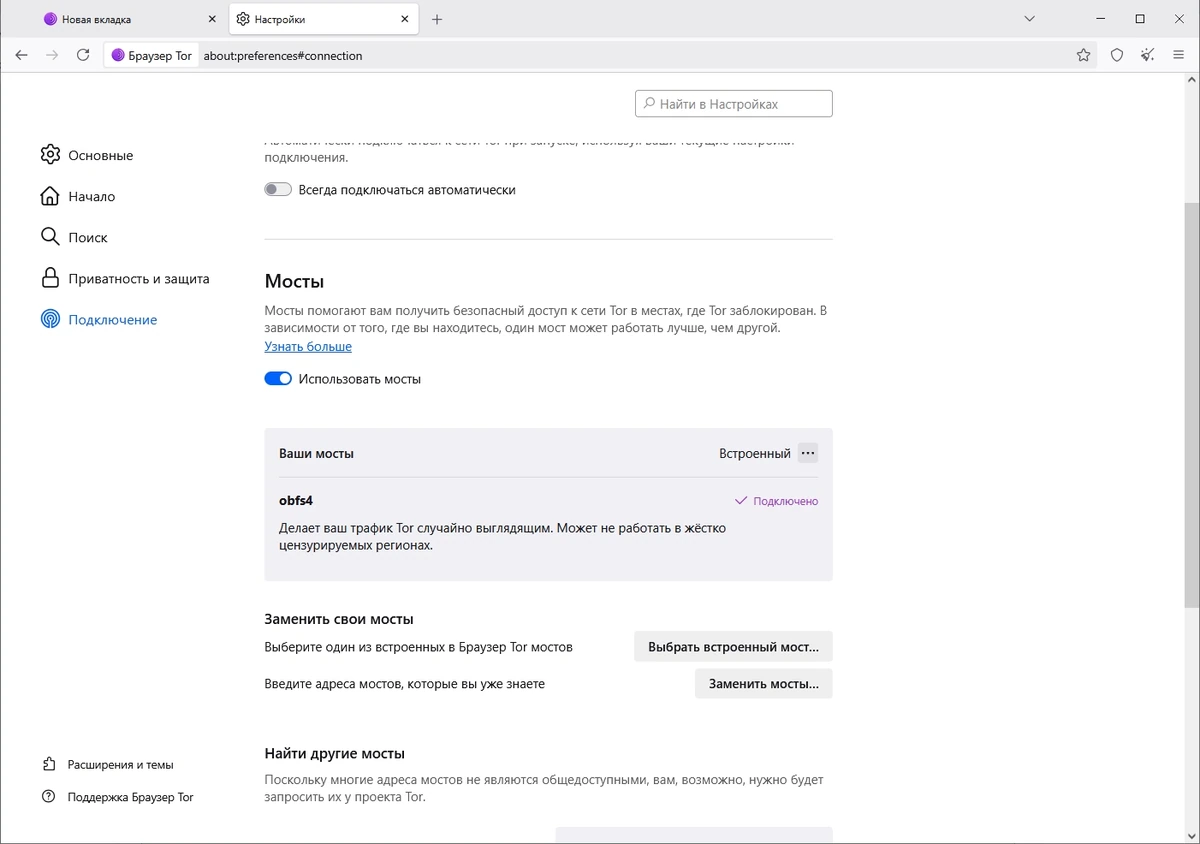The height and width of the screenshot is (844, 1200).
Task: Close the Настройки tab
Action: click(x=405, y=19)
